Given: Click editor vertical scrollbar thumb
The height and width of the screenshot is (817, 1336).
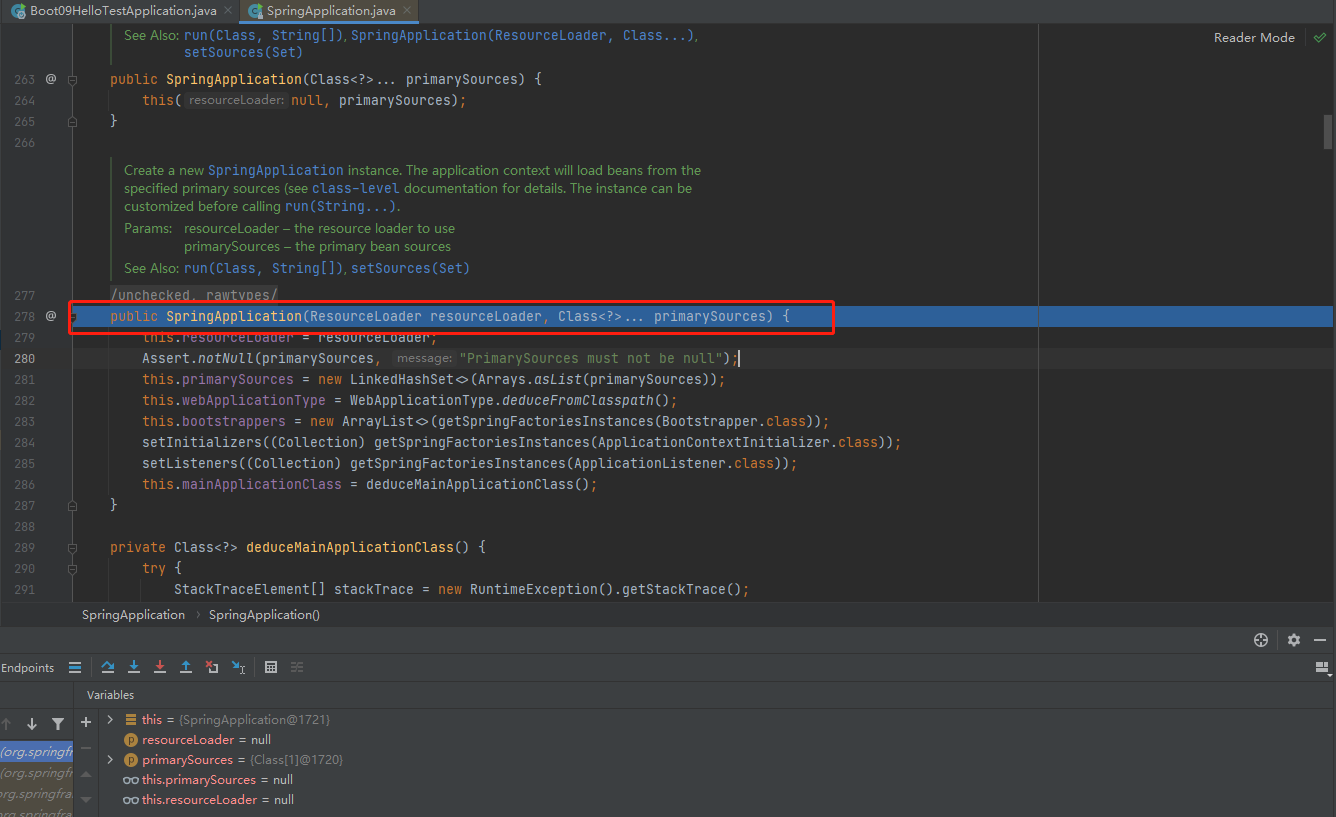Looking at the screenshot, I should [x=1329, y=132].
